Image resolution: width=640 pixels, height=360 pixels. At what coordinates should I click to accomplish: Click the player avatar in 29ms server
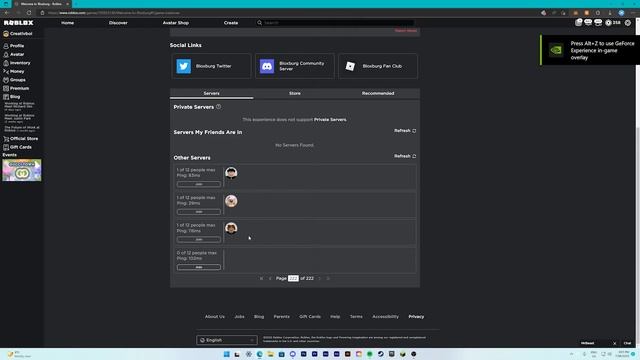click(x=231, y=201)
